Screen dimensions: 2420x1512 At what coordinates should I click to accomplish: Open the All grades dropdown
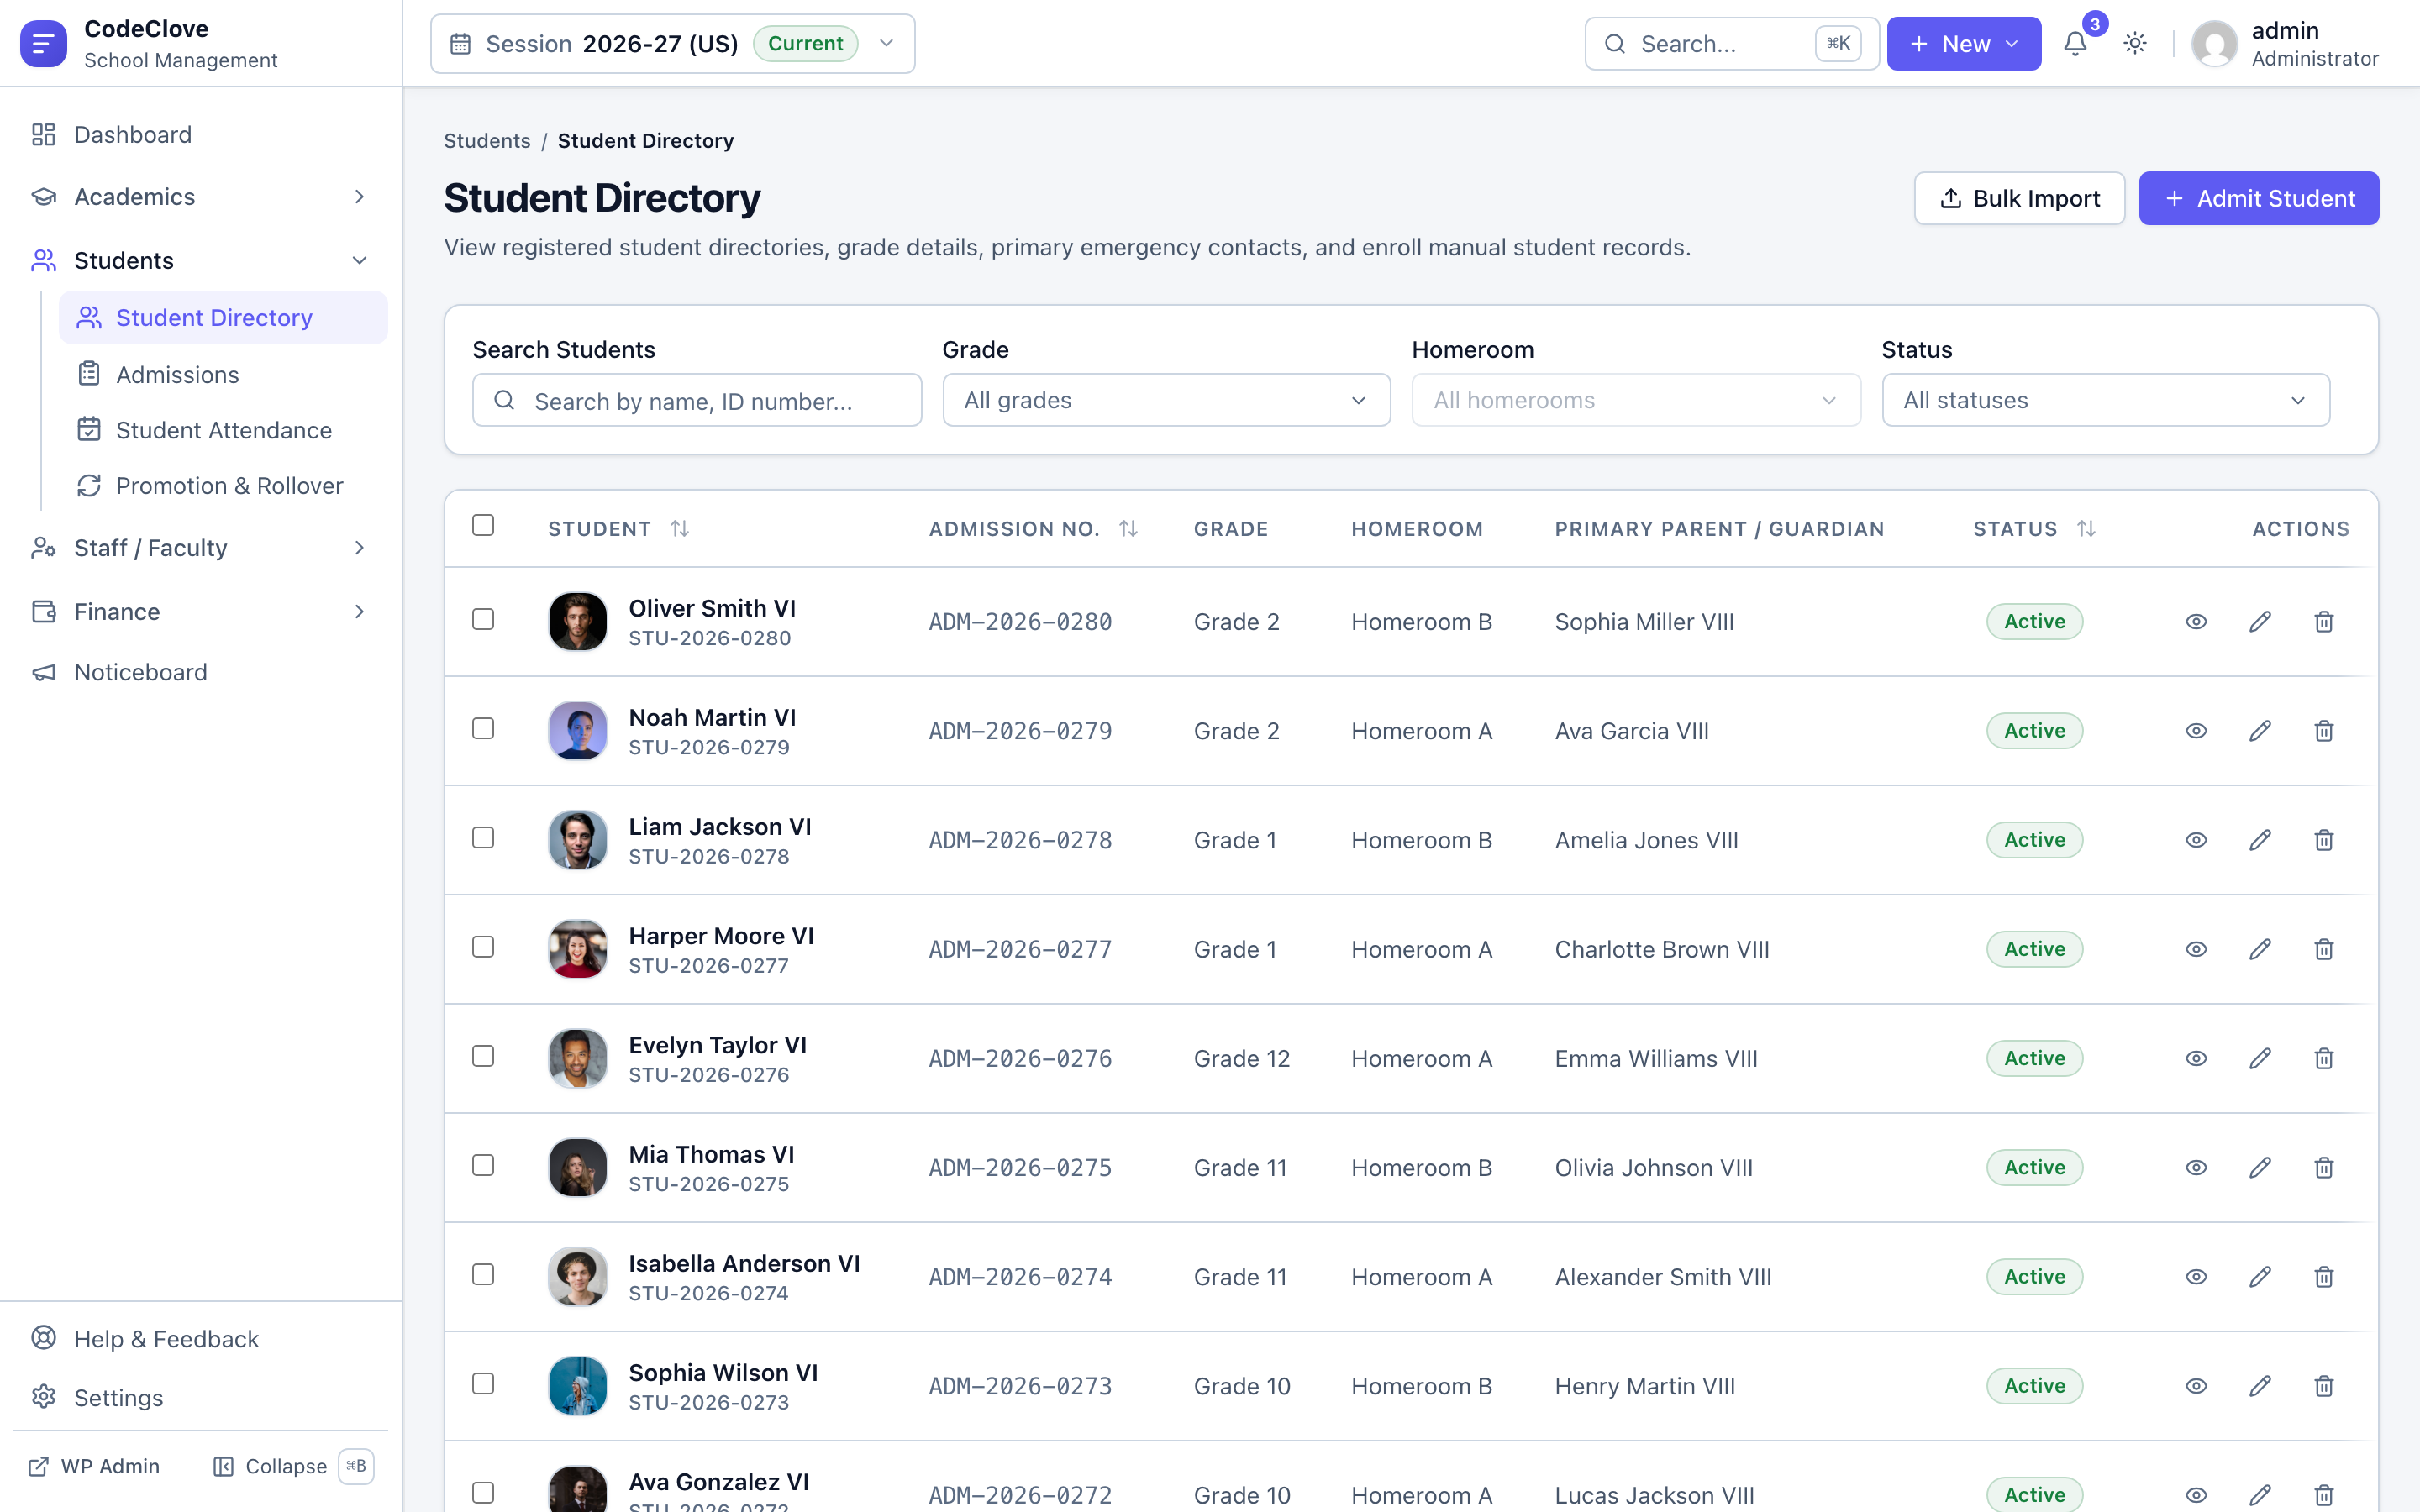point(1166,400)
